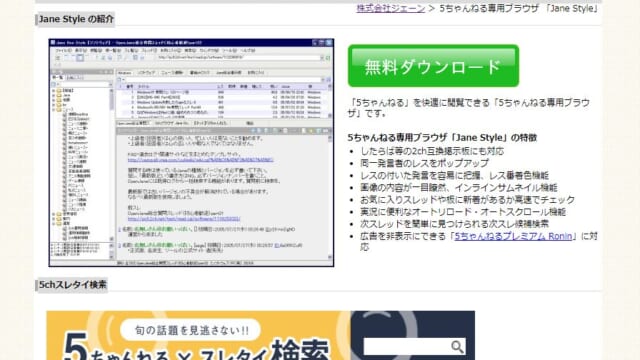
Task: Open the address bar dropdown arrow
Action: (322, 58)
